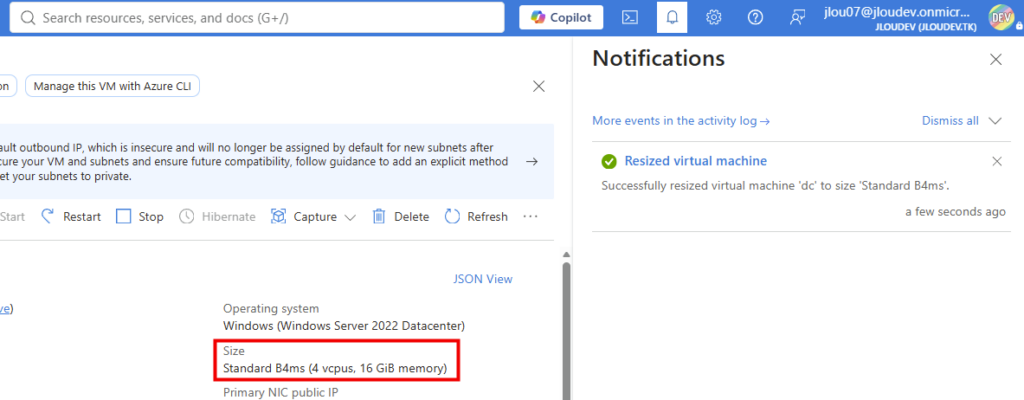Toggle the Notifications bell icon
This screenshot has height=400, width=1024.
(671, 18)
